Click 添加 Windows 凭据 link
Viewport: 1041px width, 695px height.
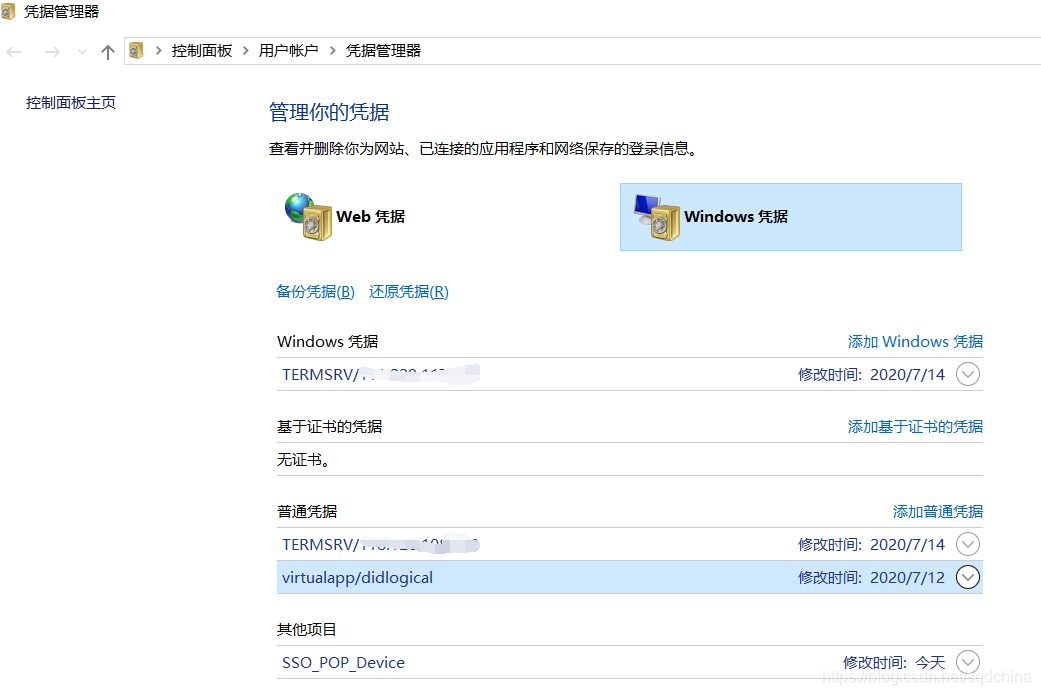[915, 341]
